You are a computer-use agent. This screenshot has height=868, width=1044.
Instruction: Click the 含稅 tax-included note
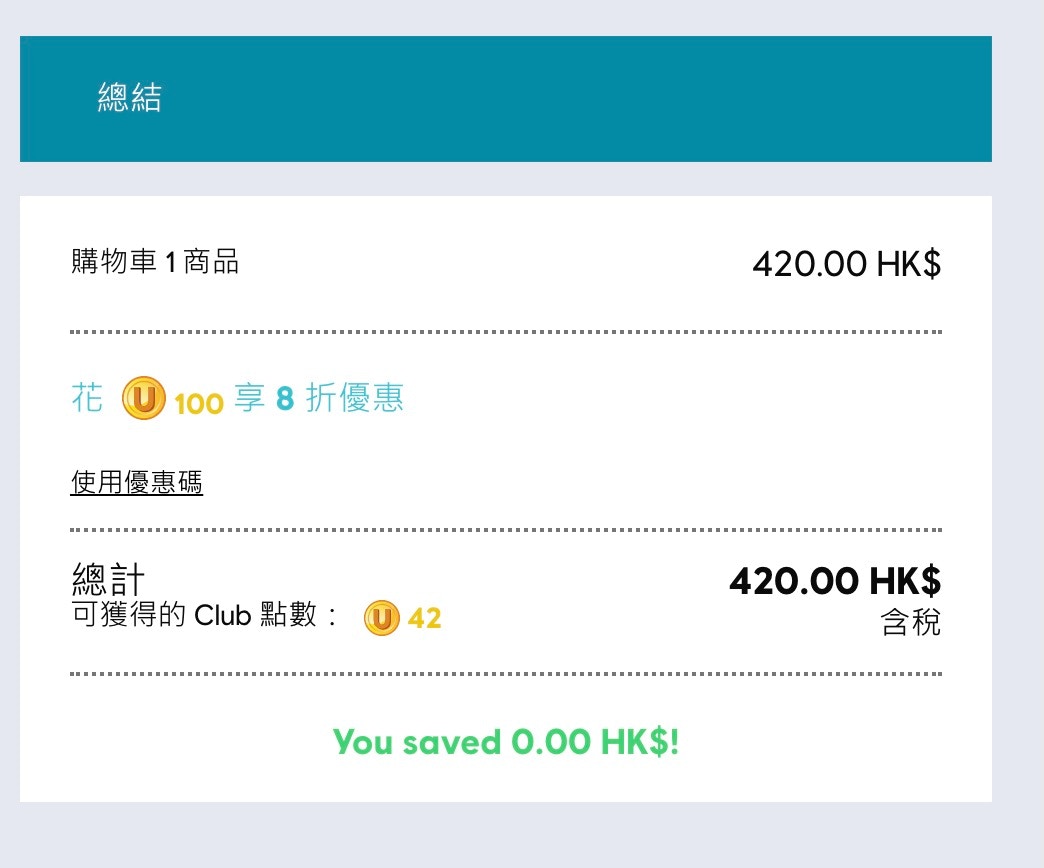(x=910, y=624)
